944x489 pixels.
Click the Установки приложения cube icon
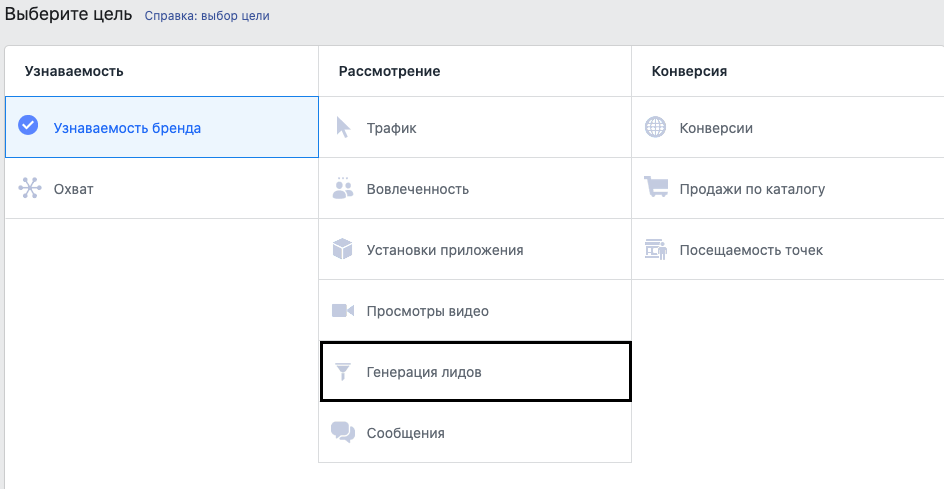[x=343, y=249]
